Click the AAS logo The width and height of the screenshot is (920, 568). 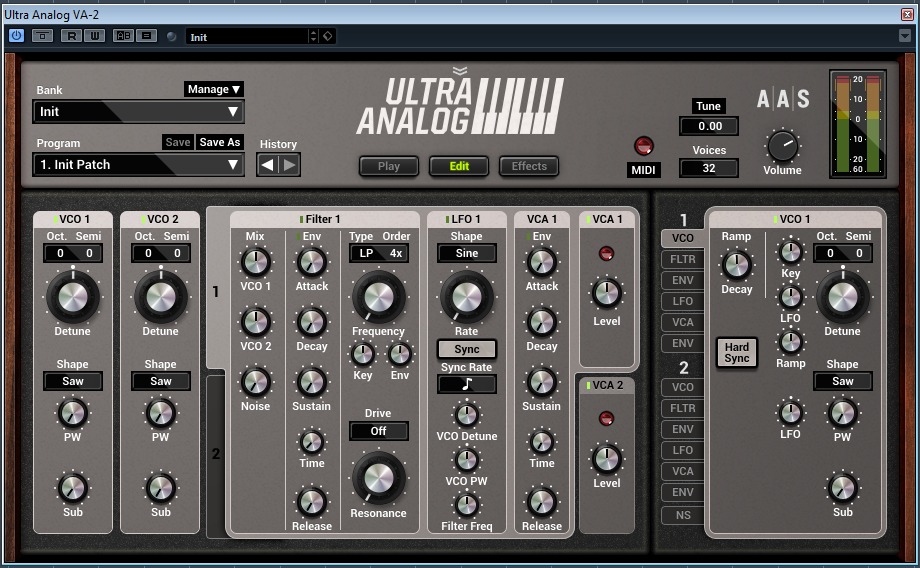783,99
